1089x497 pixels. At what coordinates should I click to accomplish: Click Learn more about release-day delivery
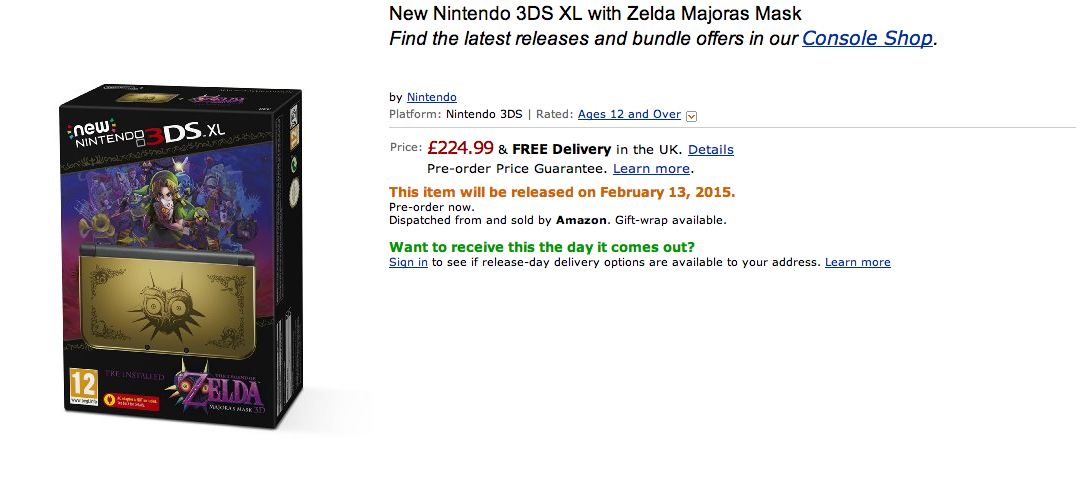(857, 262)
